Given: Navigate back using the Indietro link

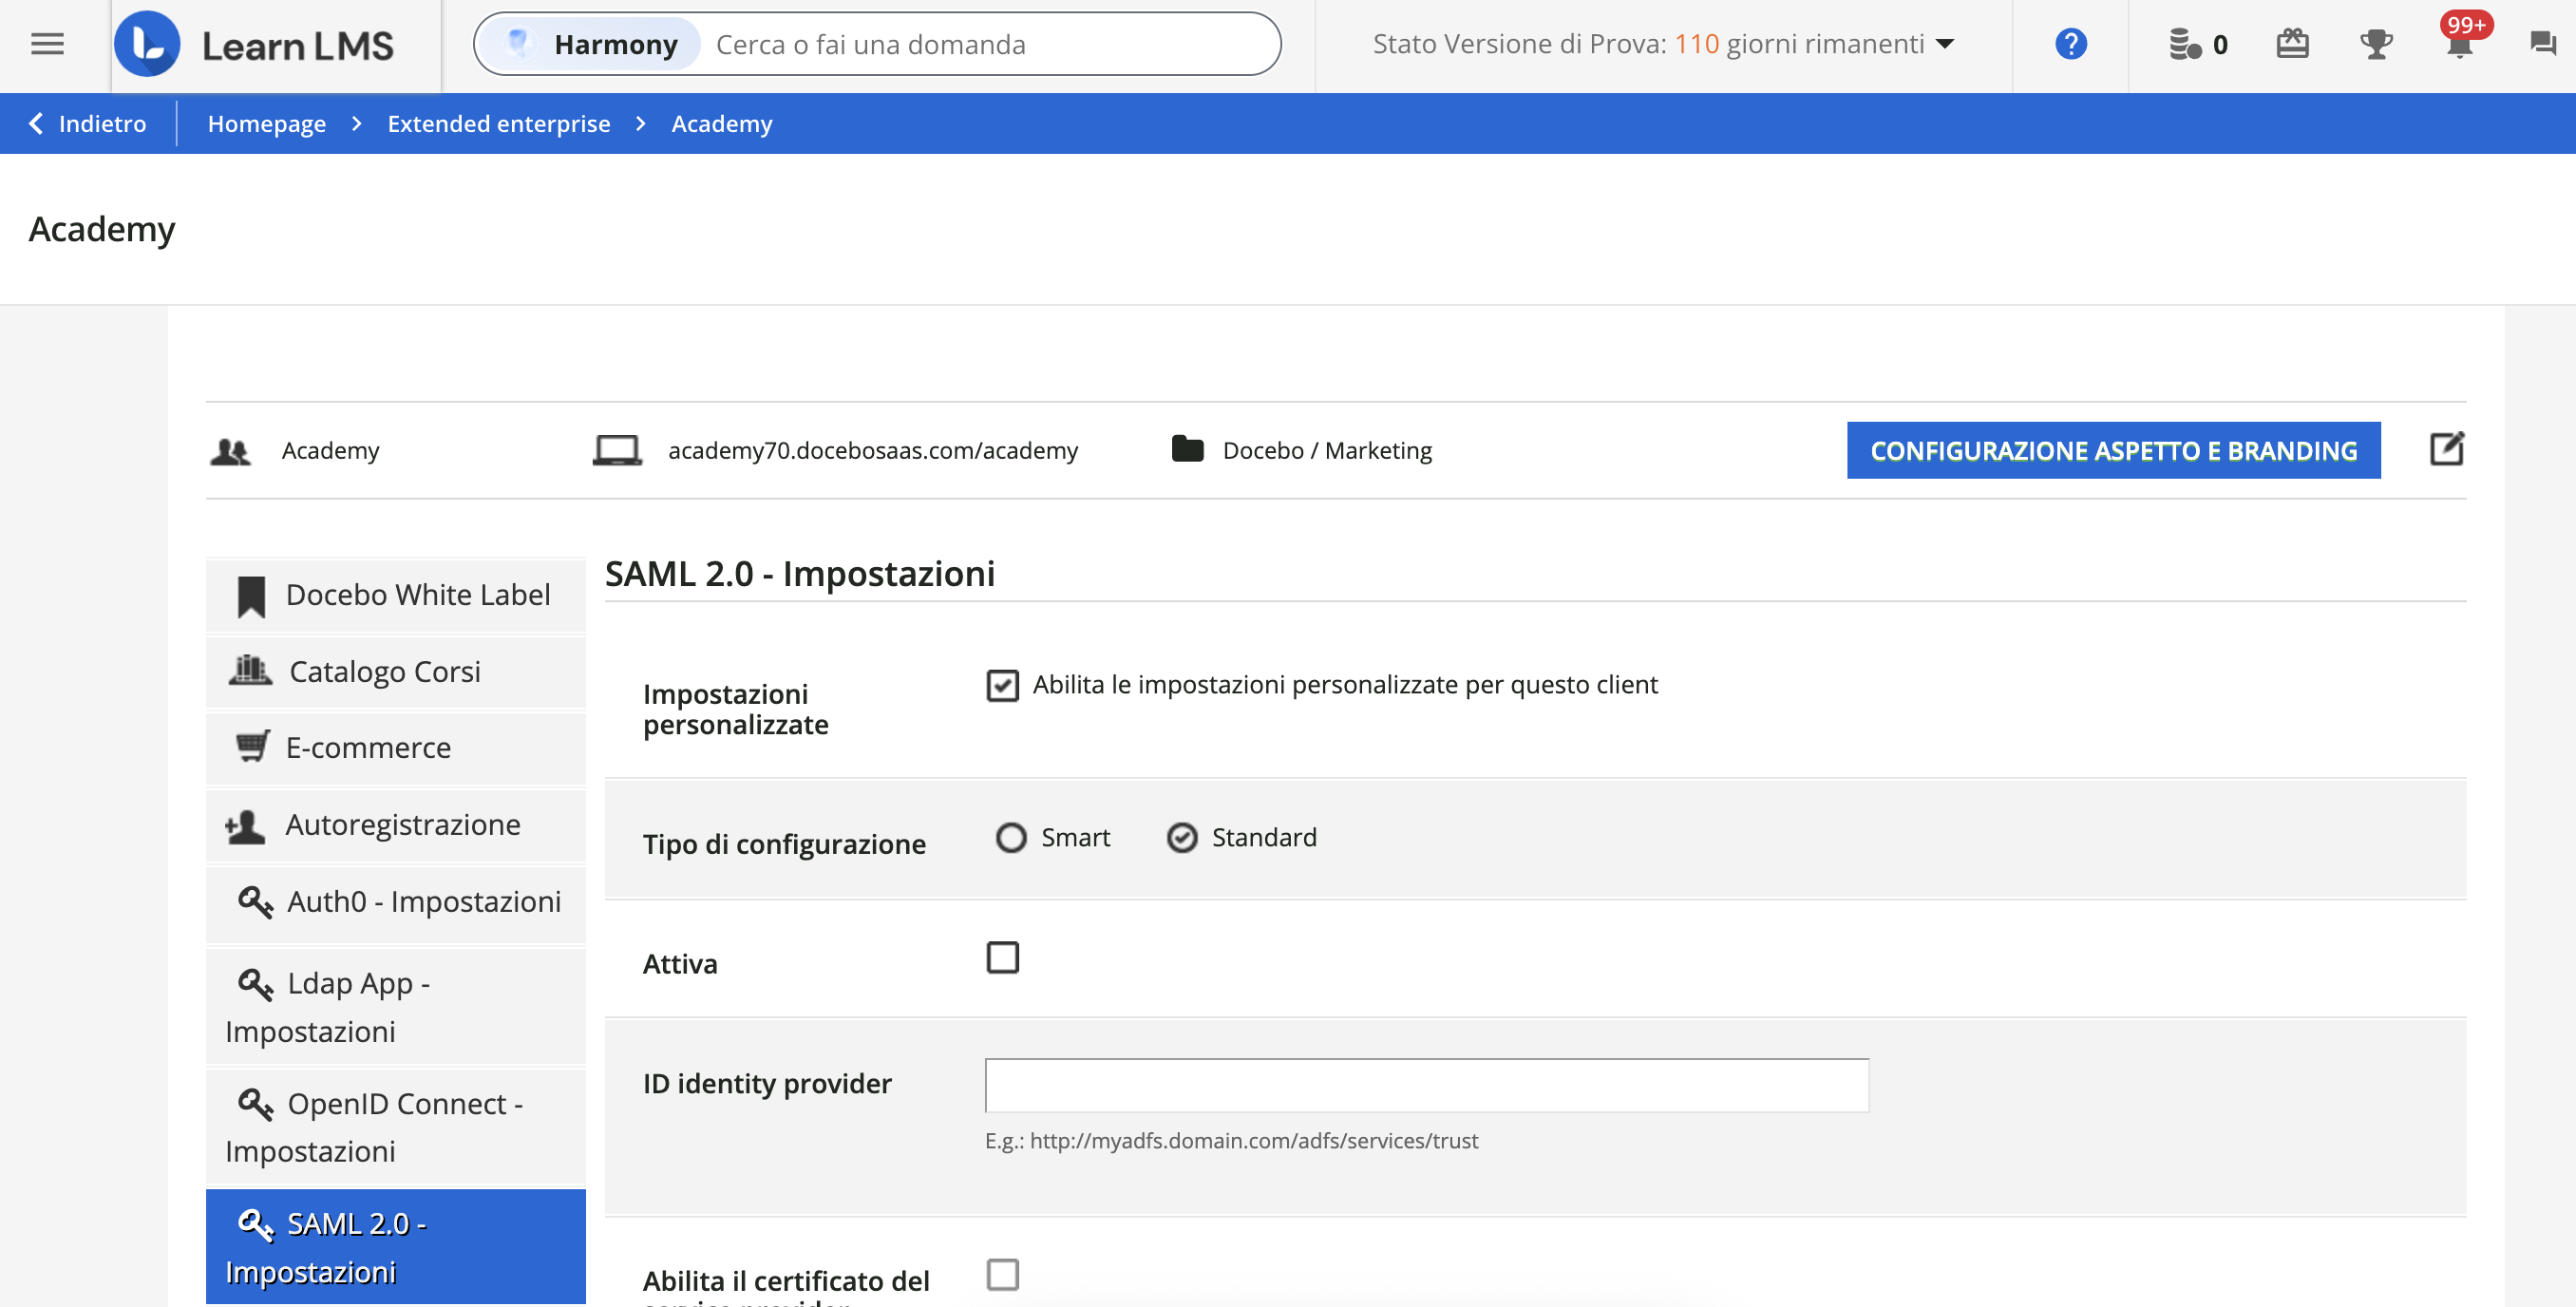Looking at the screenshot, I should 88,123.
